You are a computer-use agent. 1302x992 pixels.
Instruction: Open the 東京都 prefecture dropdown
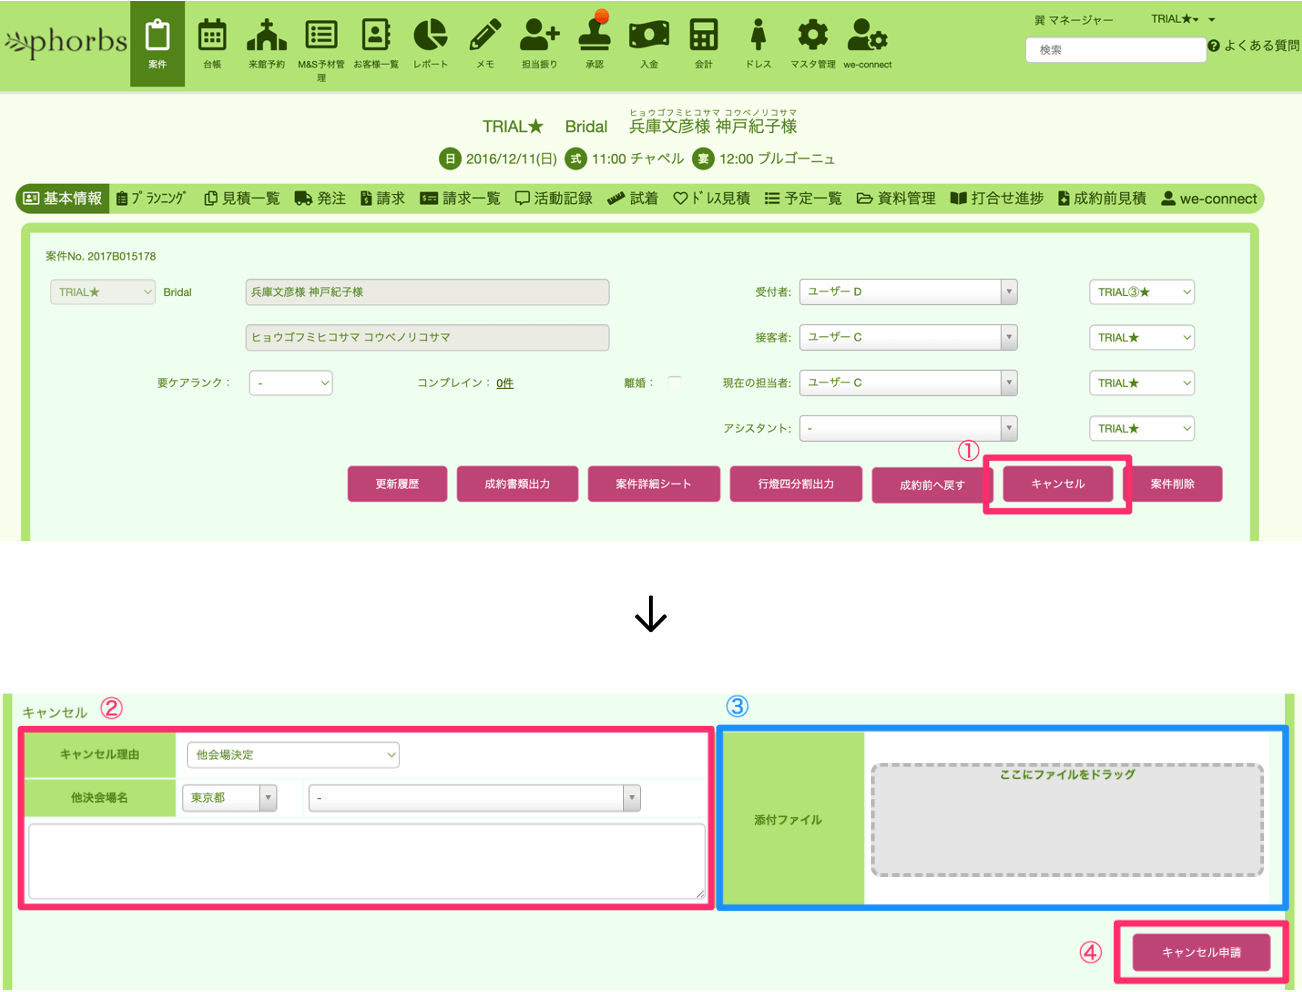click(x=229, y=798)
